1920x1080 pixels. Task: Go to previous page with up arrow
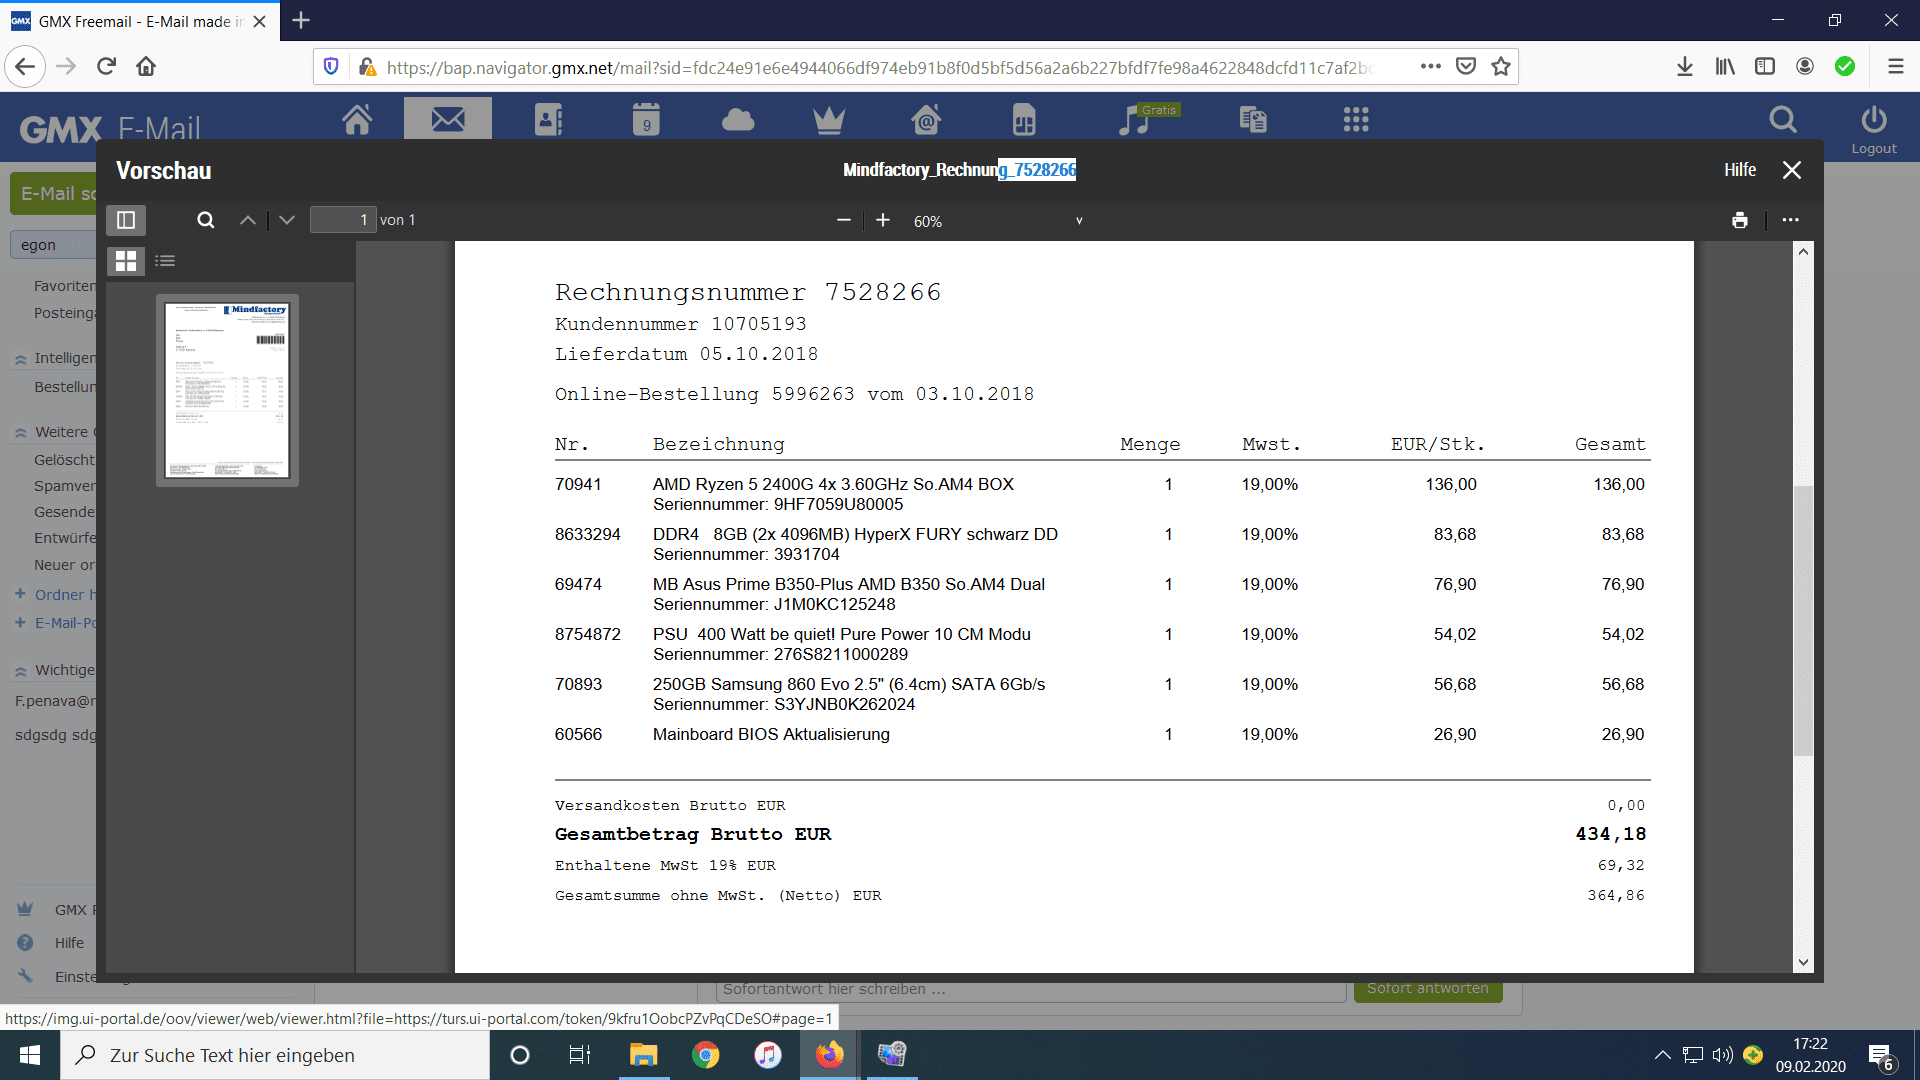click(x=248, y=220)
